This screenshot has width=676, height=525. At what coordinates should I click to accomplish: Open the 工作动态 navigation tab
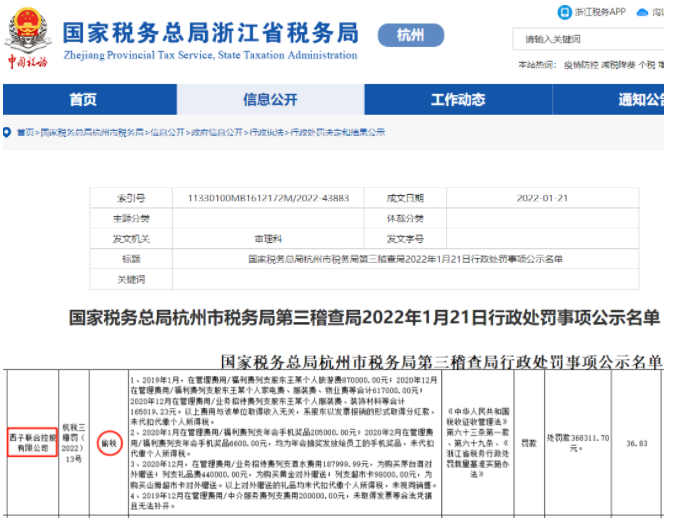click(458, 100)
